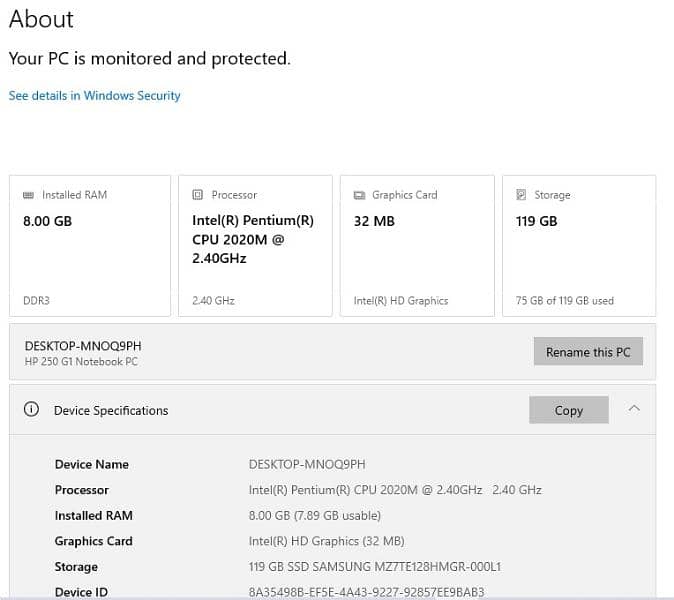Click the Device Specifications info icon
674x600 pixels.
(31, 409)
